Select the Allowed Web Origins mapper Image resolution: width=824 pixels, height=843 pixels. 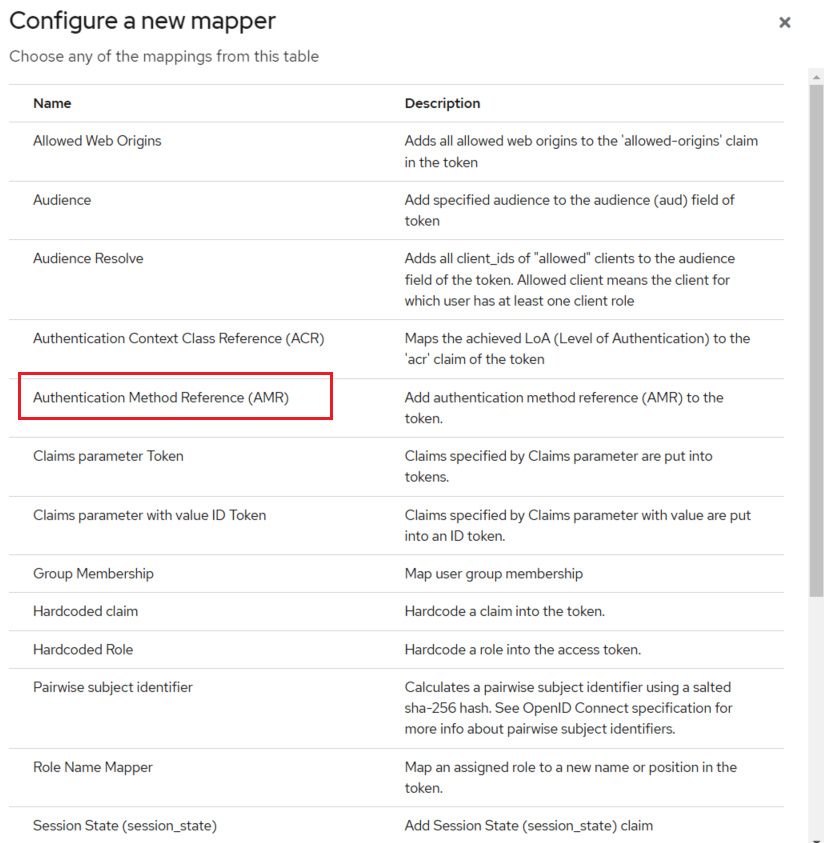click(x=97, y=141)
